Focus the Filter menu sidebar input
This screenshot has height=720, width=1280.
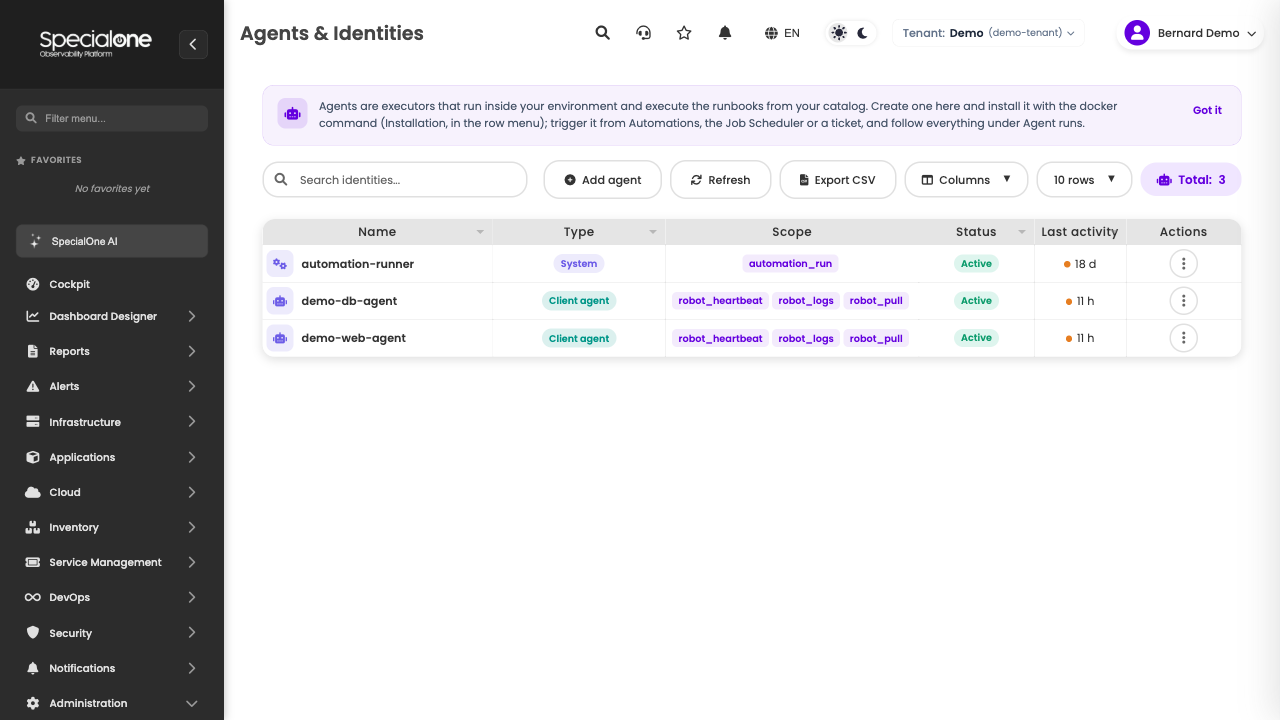pos(112,118)
